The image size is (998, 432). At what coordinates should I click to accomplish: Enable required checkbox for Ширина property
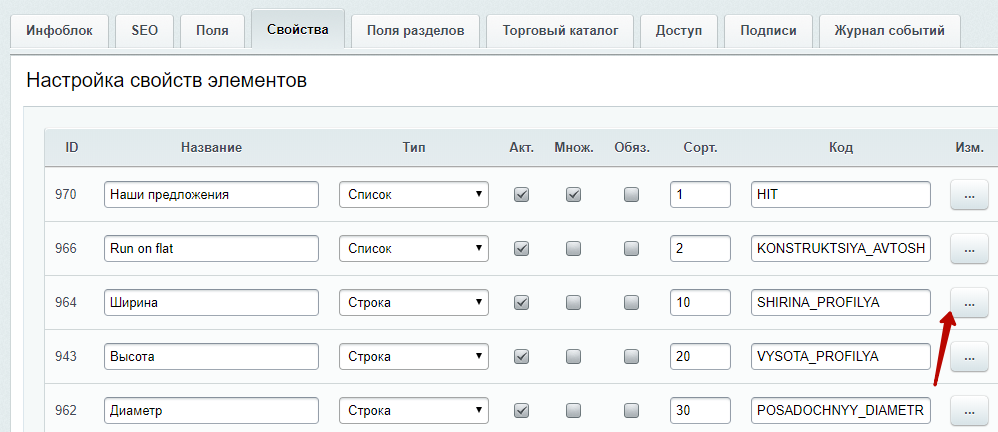coord(631,302)
